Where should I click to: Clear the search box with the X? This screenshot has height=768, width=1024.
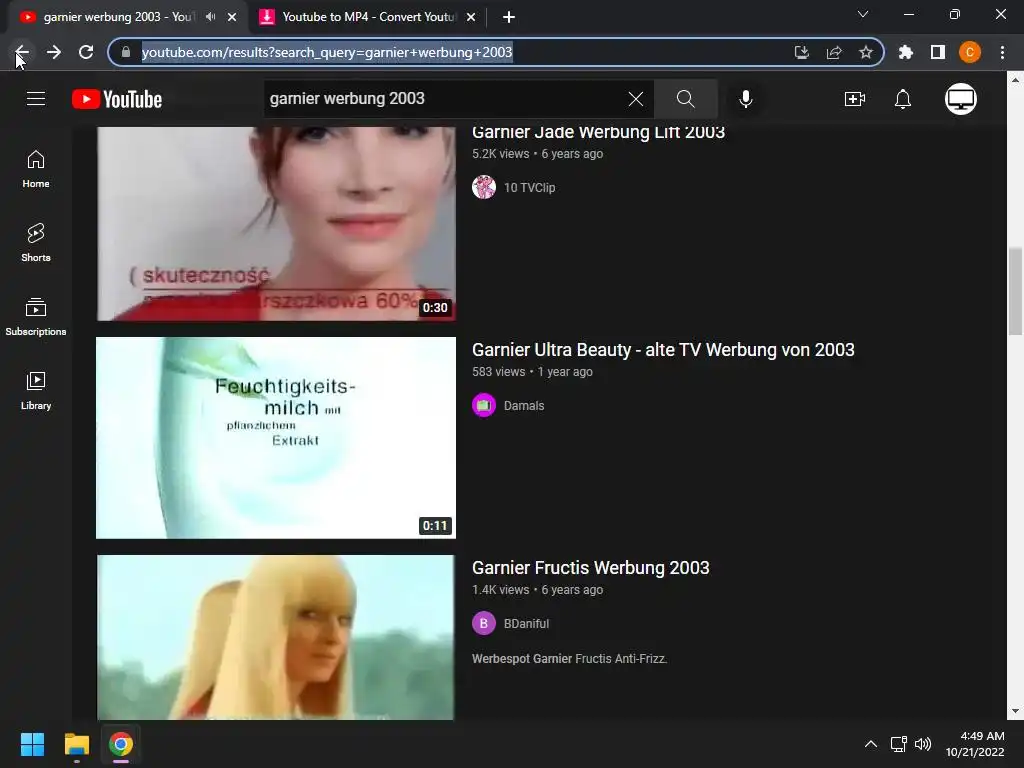pyautogui.click(x=635, y=99)
